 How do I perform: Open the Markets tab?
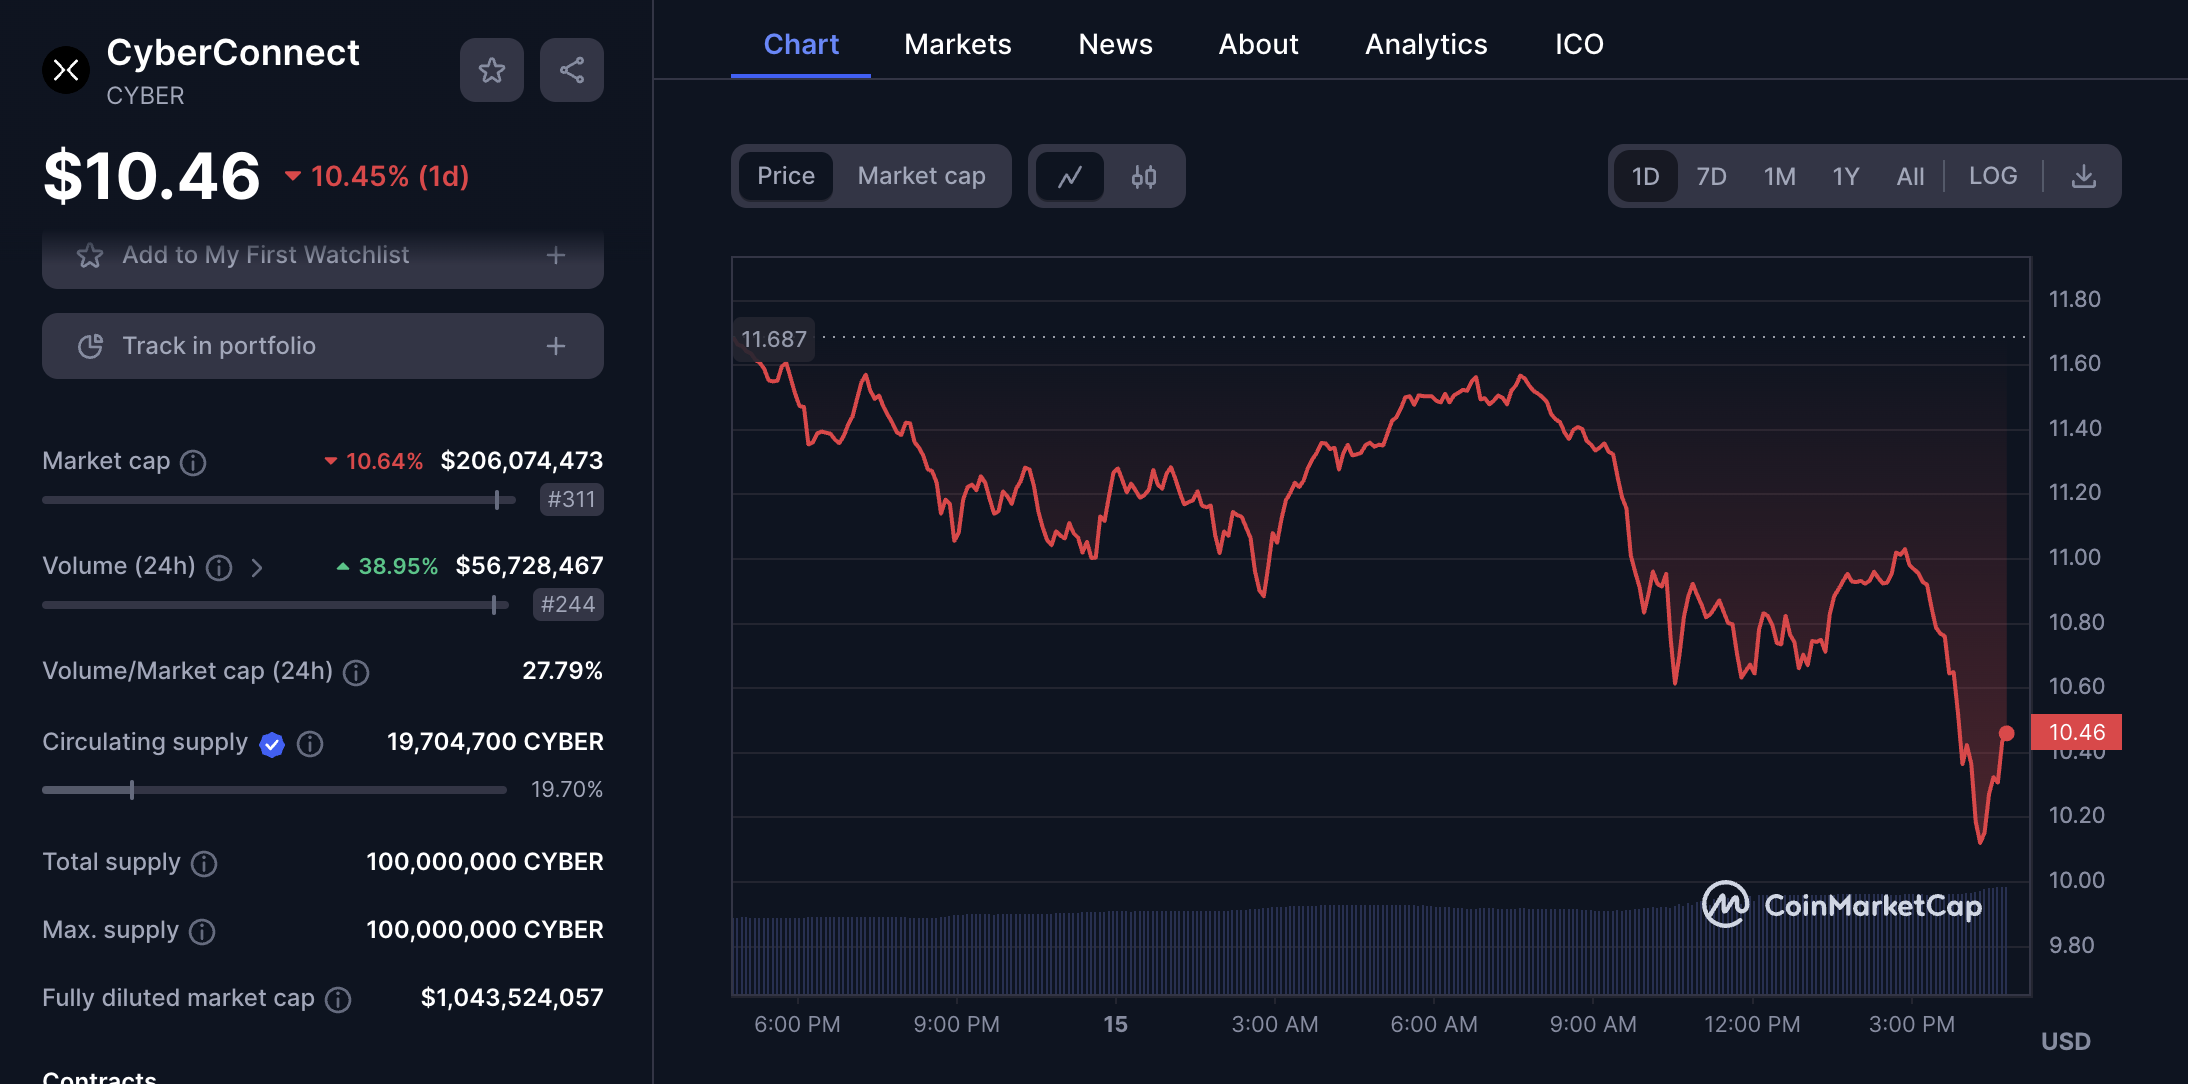pos(957,44)
